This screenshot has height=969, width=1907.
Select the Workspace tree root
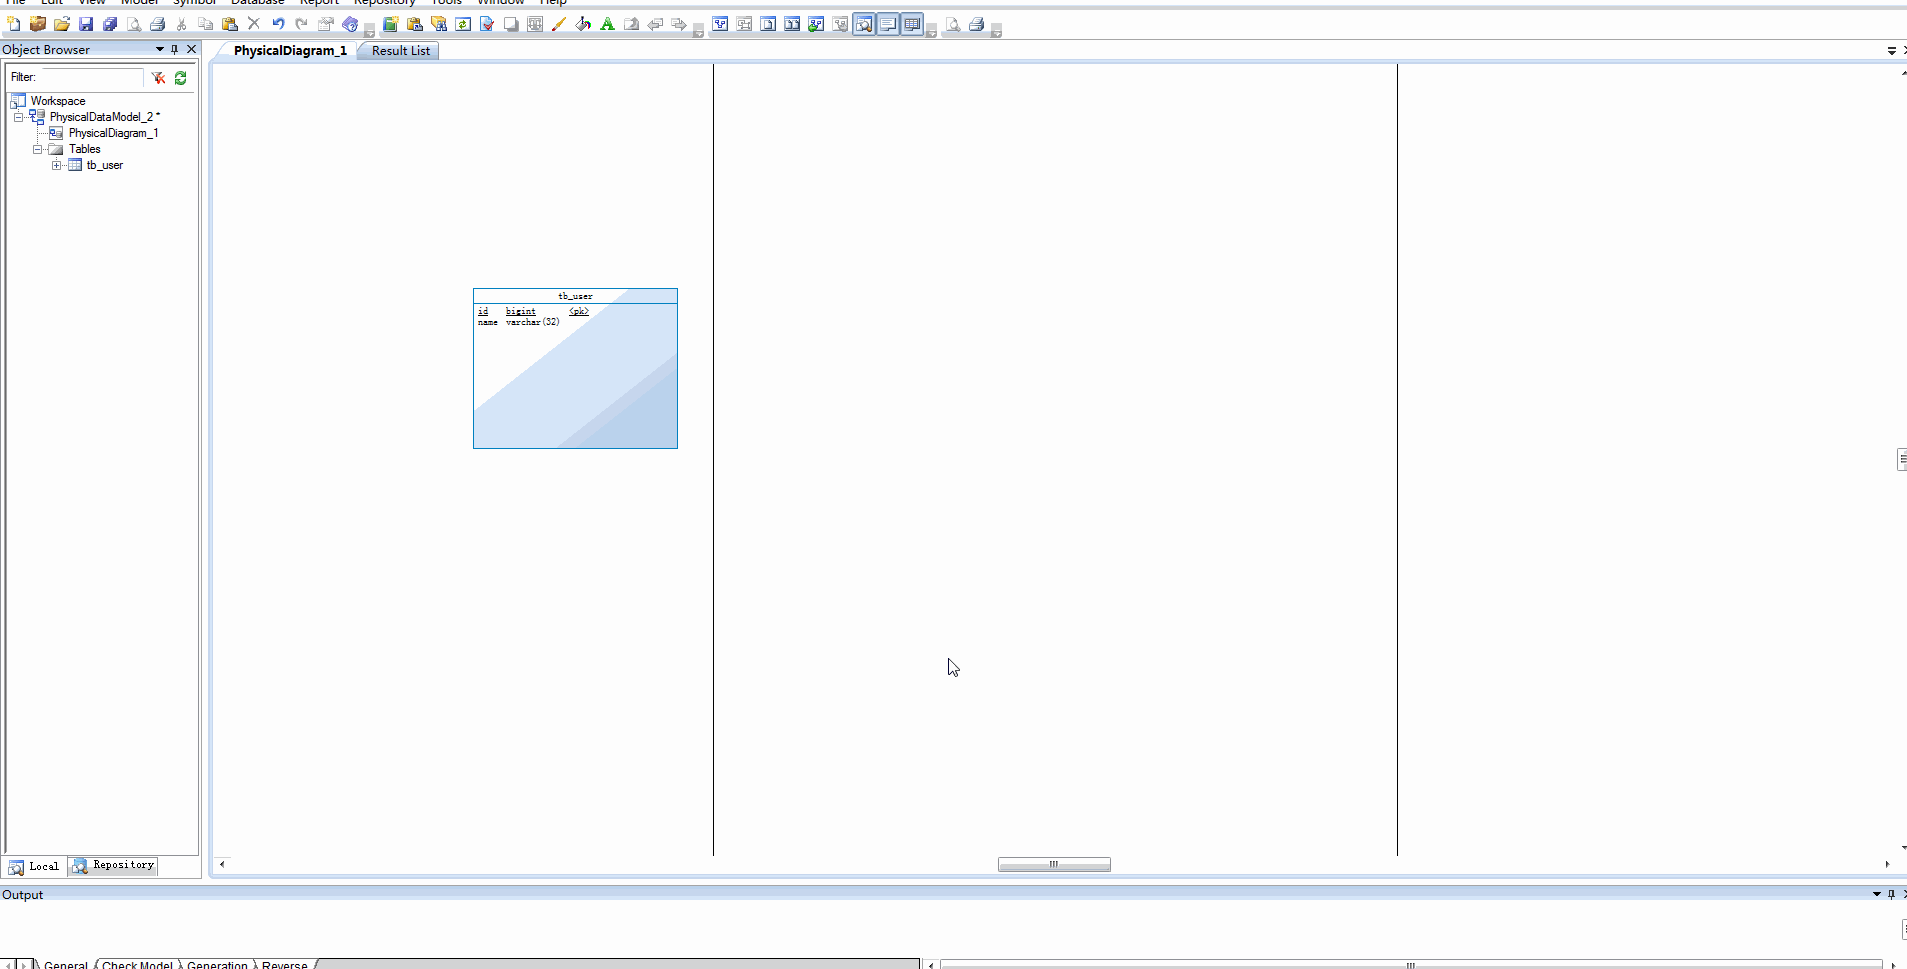click(57, 101)
